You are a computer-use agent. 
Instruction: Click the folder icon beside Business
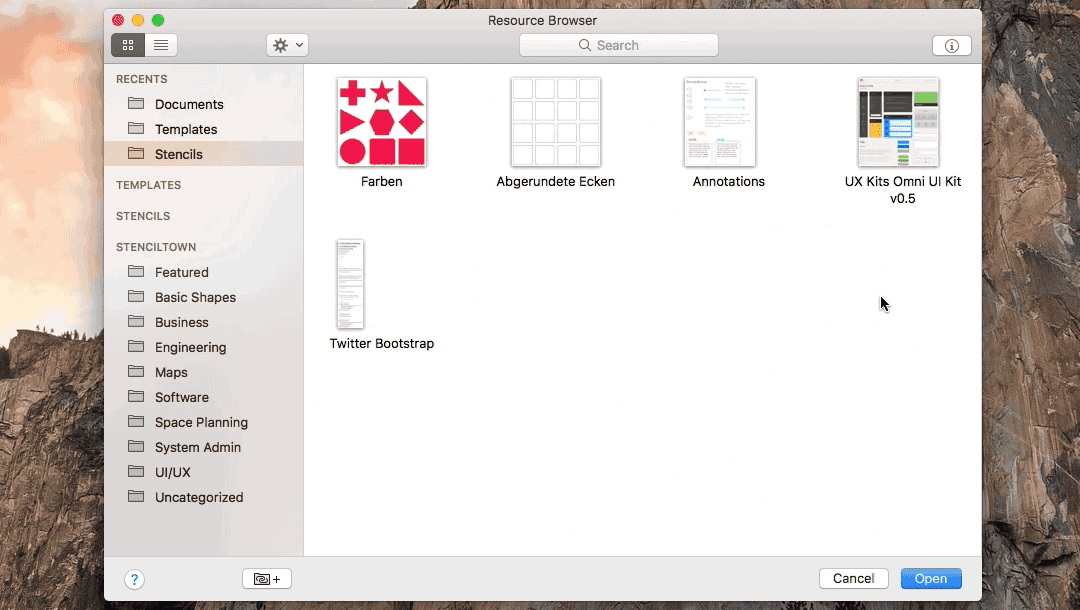[x=136, y=322]
